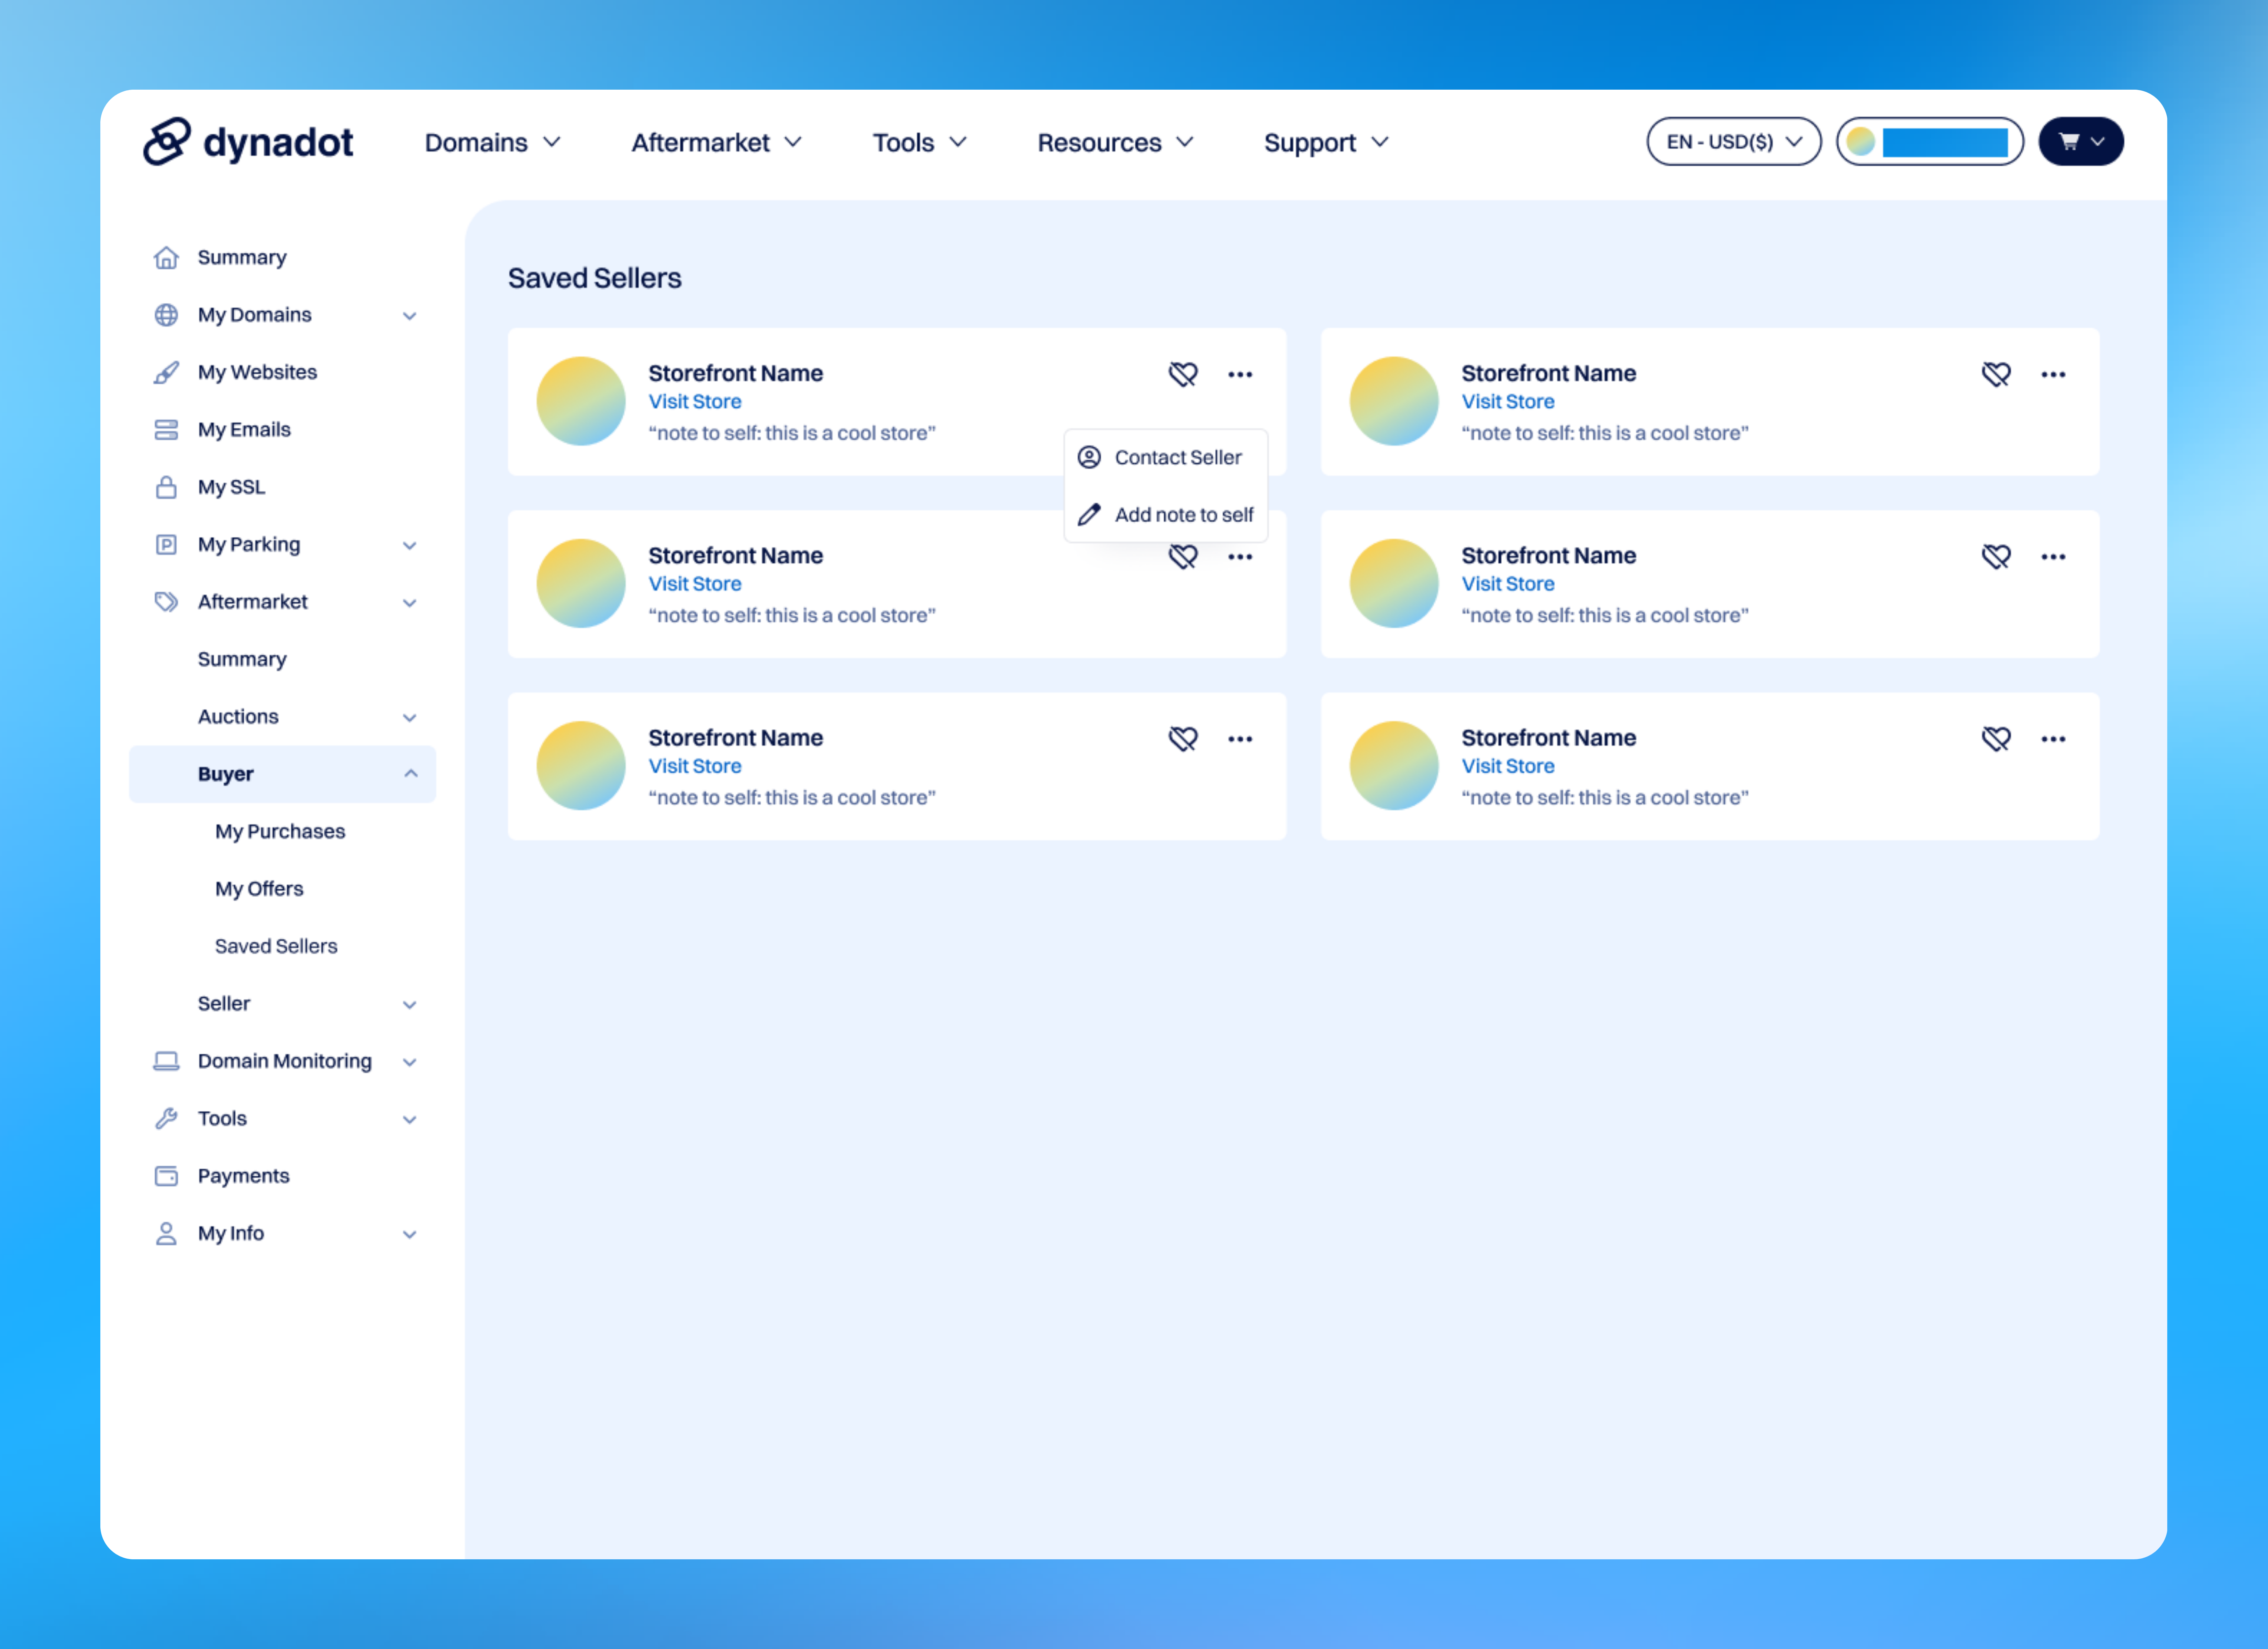Unsave seller with heart icon on top-right card
The width and height of the screenshot is (2268, 1649).
coord(1996,374)
